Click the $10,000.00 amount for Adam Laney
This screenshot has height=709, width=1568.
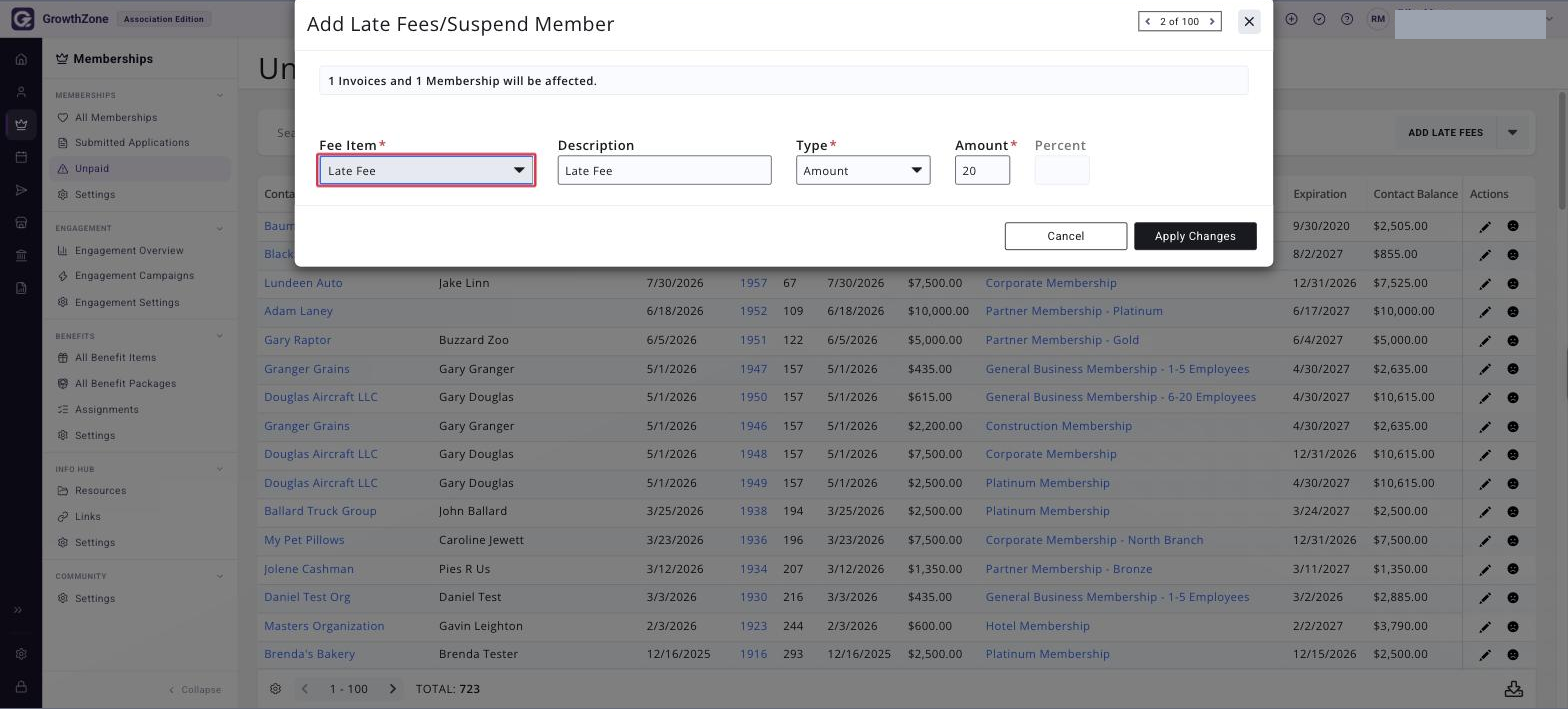[938, 311]
